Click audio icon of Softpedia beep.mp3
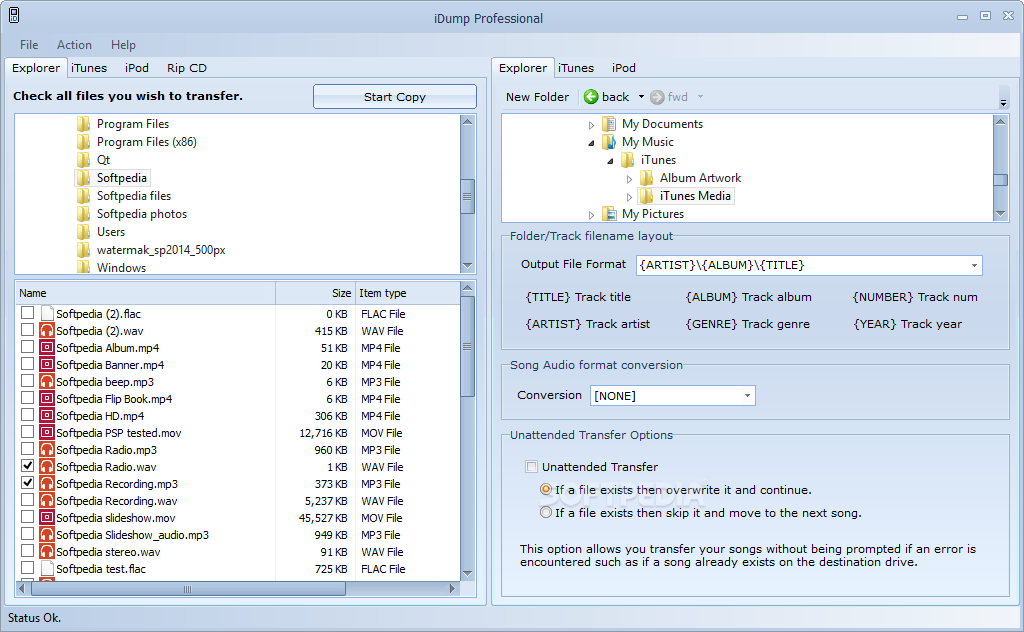Viewport: 1024px width, 632px height. coord(46,382)
